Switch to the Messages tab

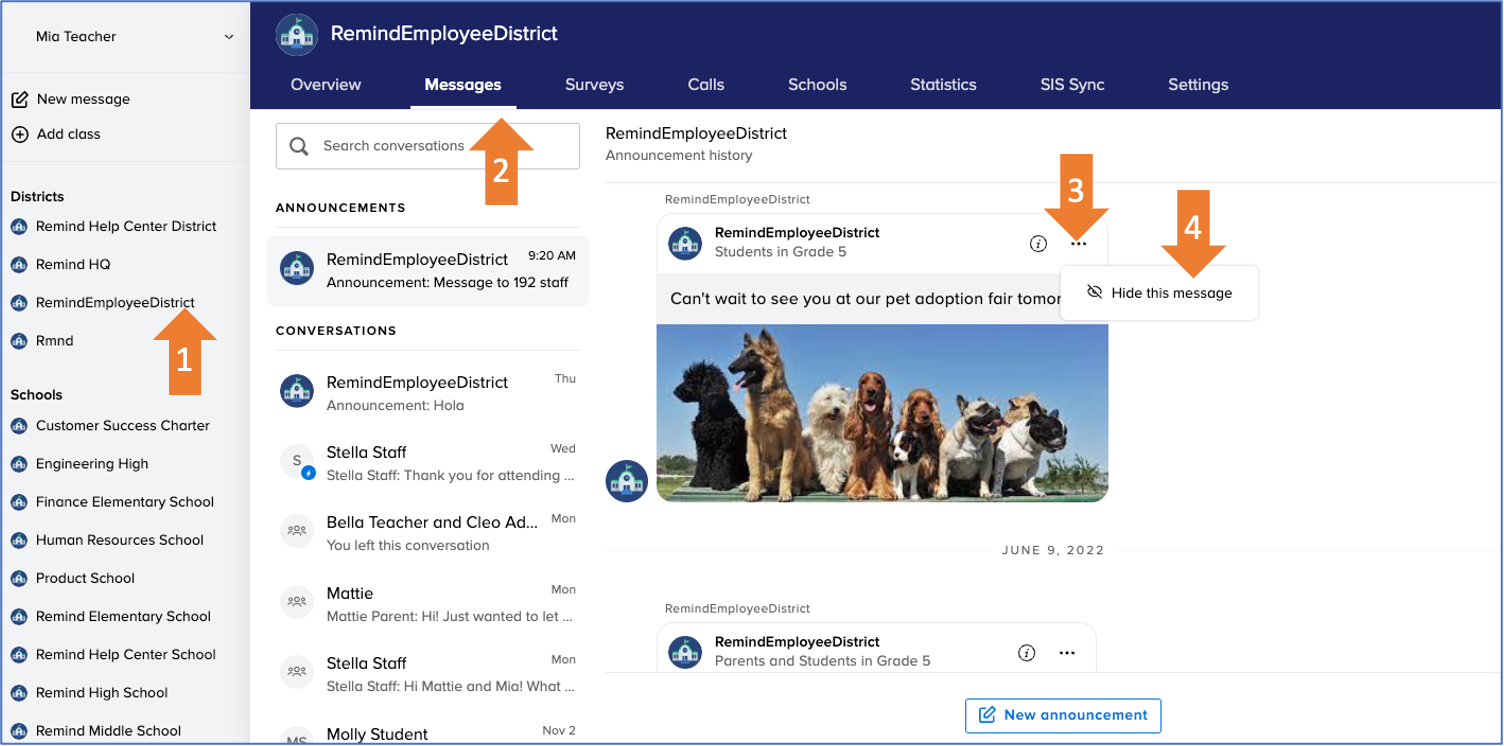pos(463,85)
